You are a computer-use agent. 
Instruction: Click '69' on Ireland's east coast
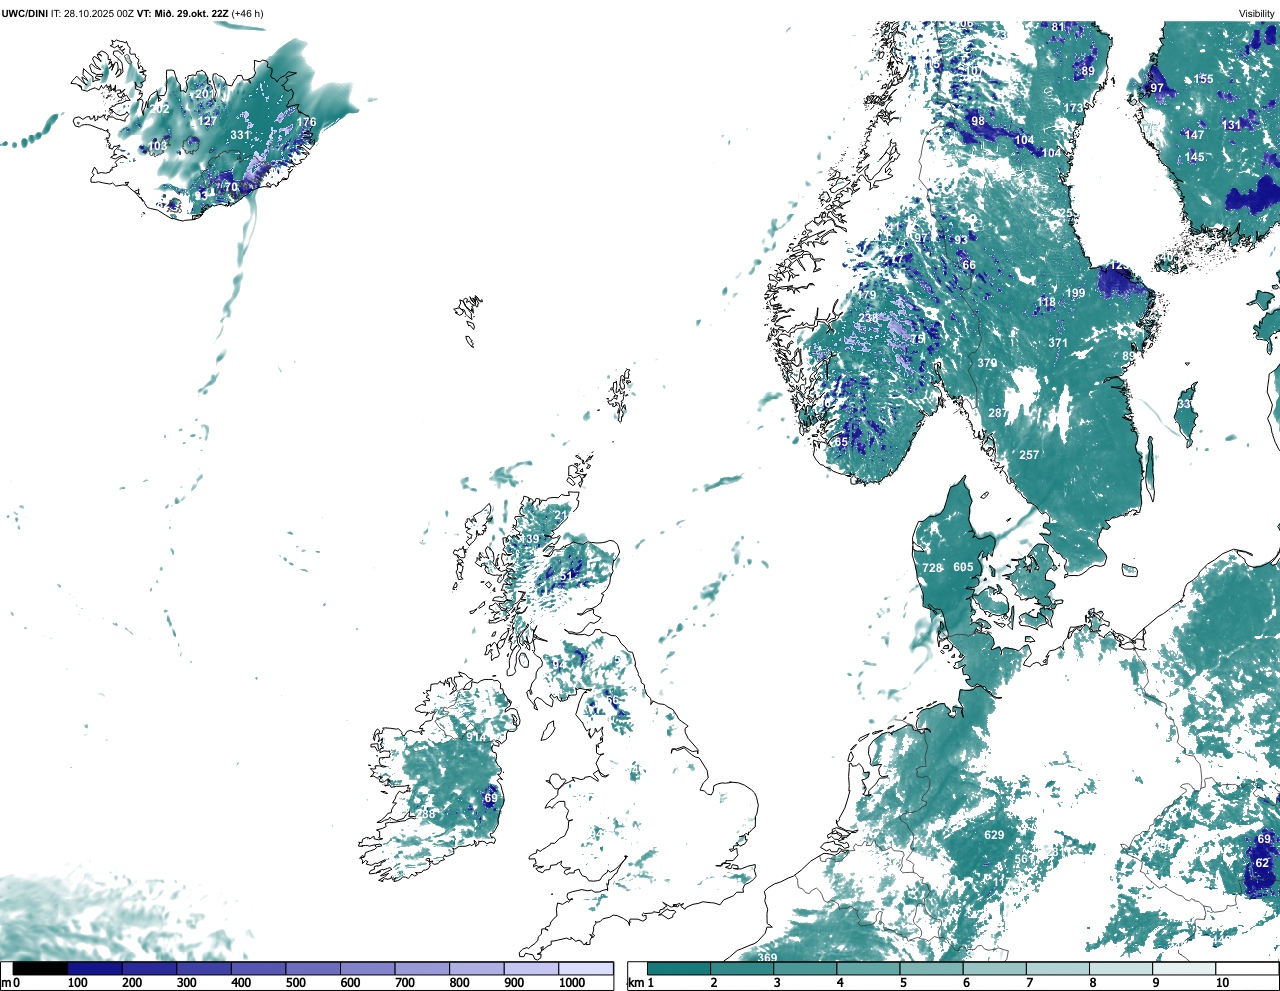[491, 798]
